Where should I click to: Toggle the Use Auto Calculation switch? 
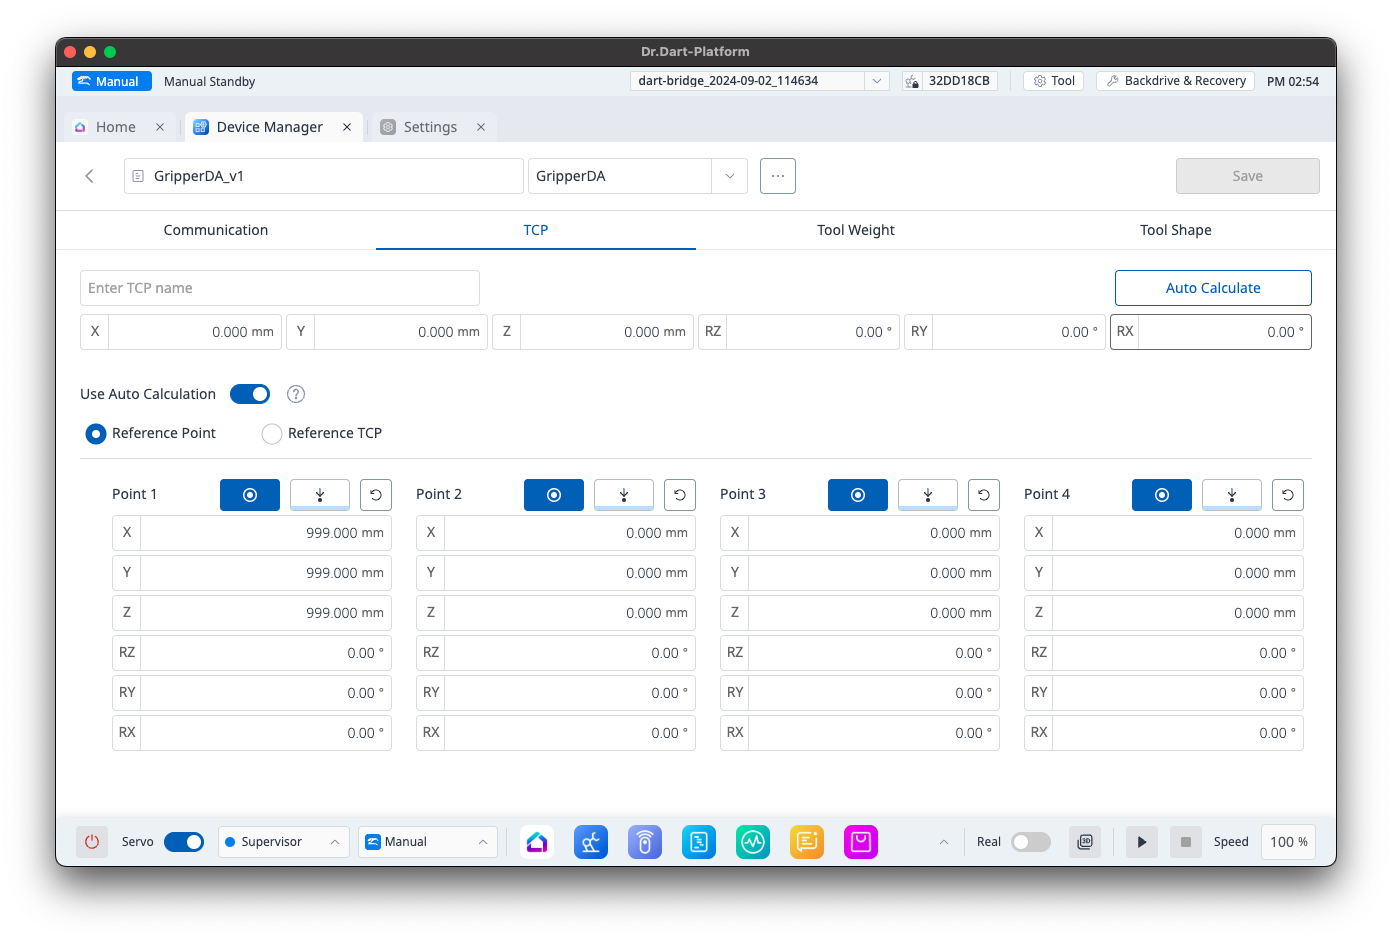pyautogui.click(x=250, y=394)
